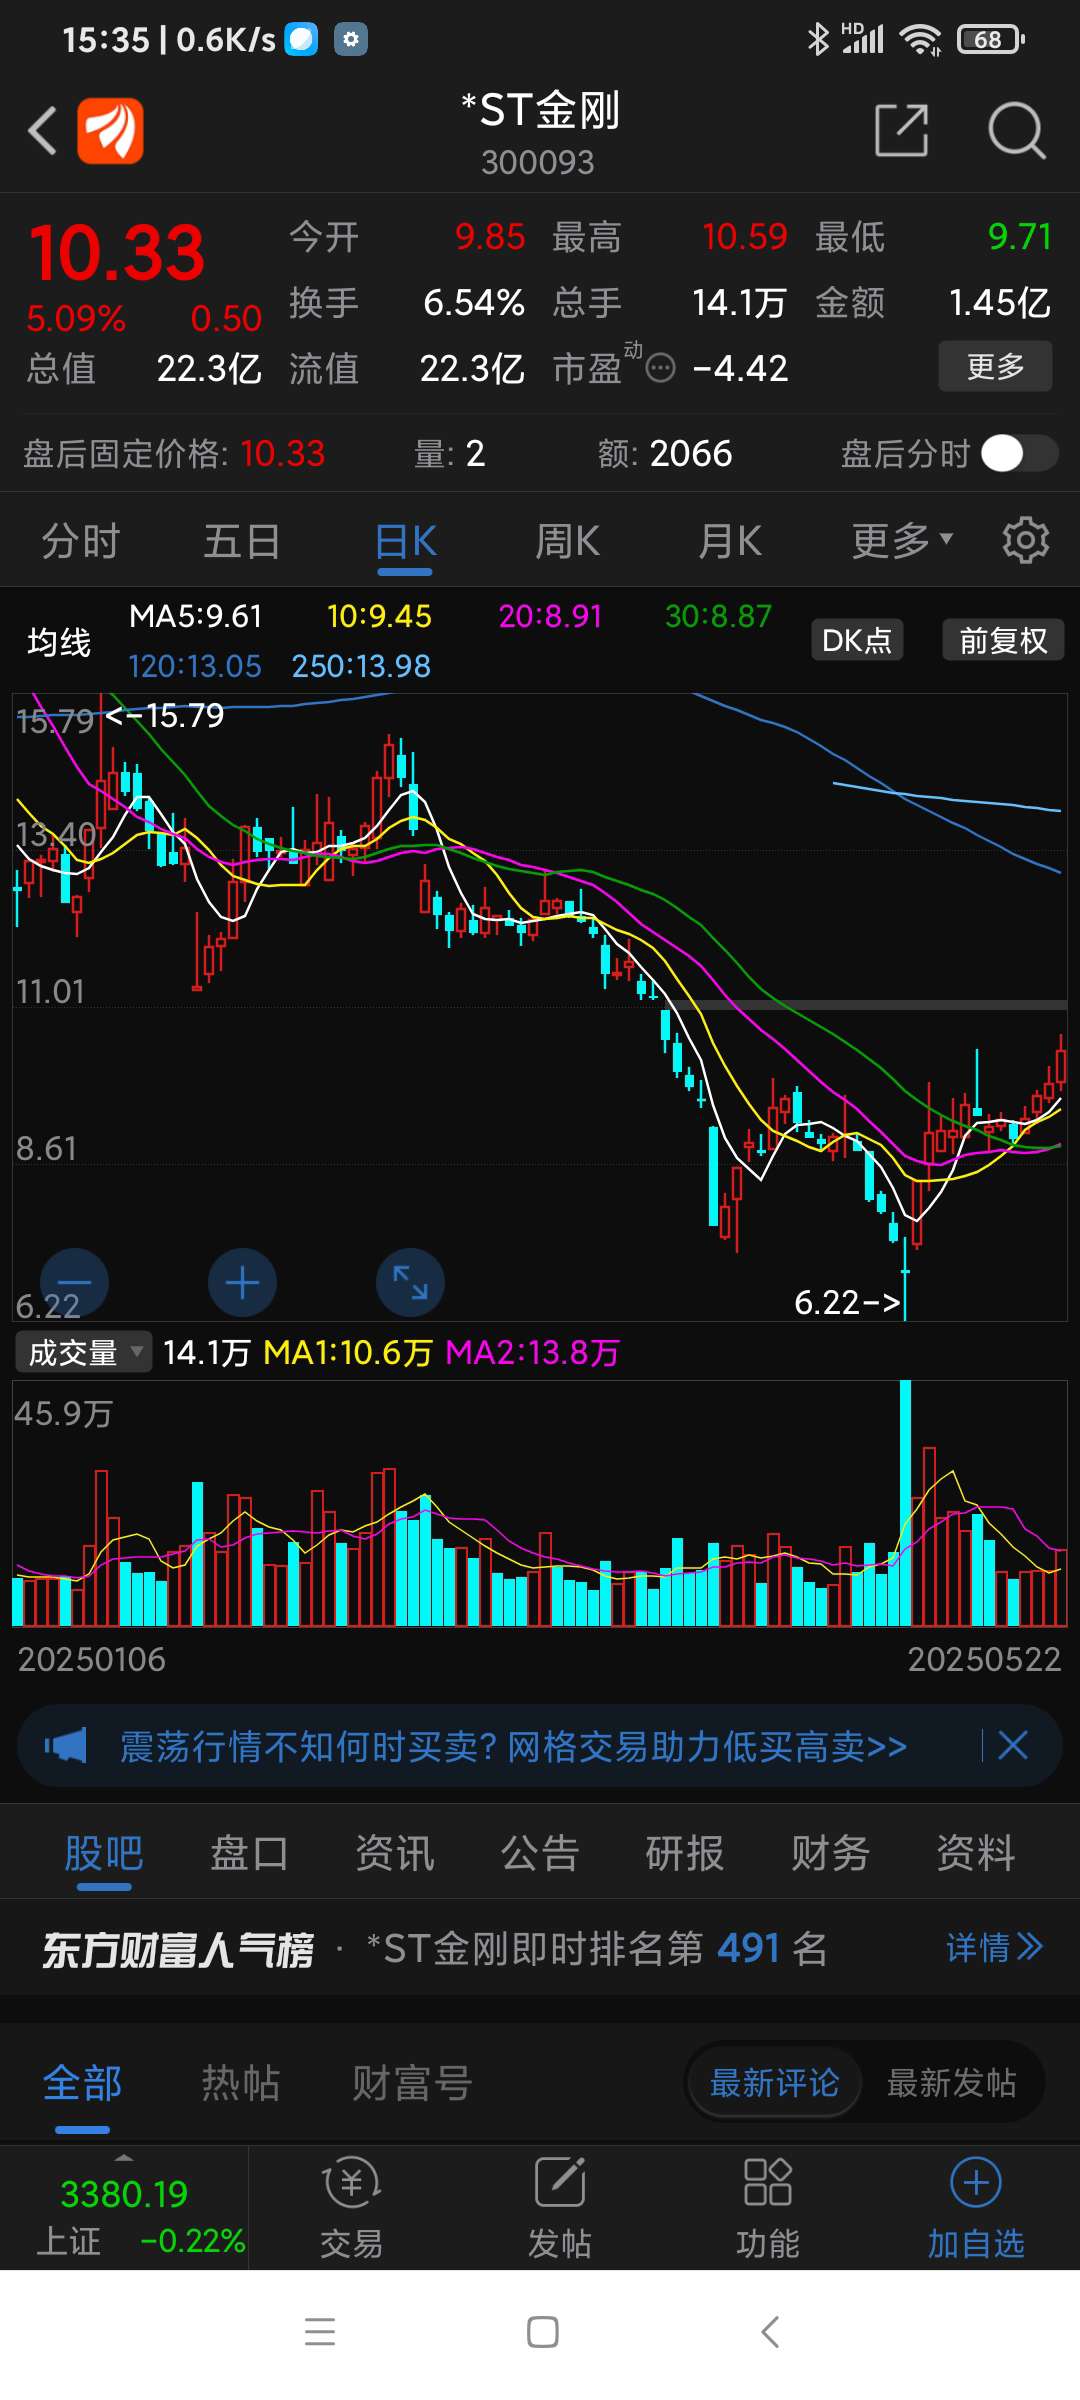
Task: Tap the megaphone announcement icon
Action: (66, 1746)
